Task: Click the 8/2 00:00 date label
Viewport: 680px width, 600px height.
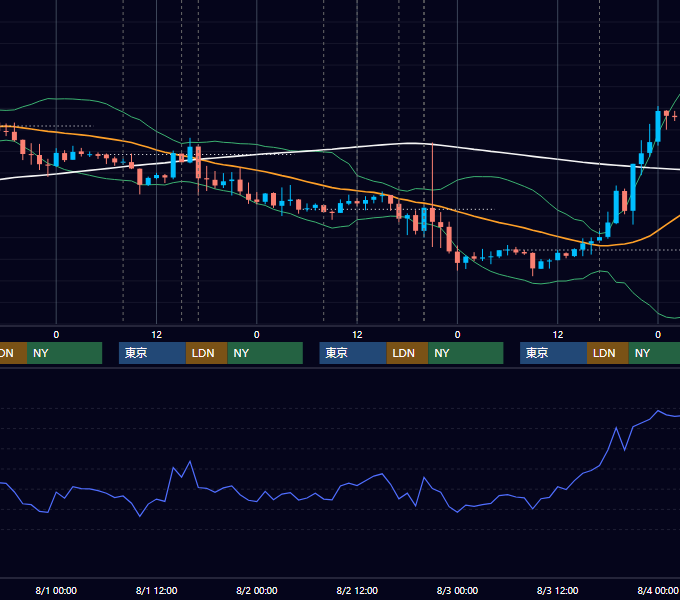Action: [x=257, y=590]
